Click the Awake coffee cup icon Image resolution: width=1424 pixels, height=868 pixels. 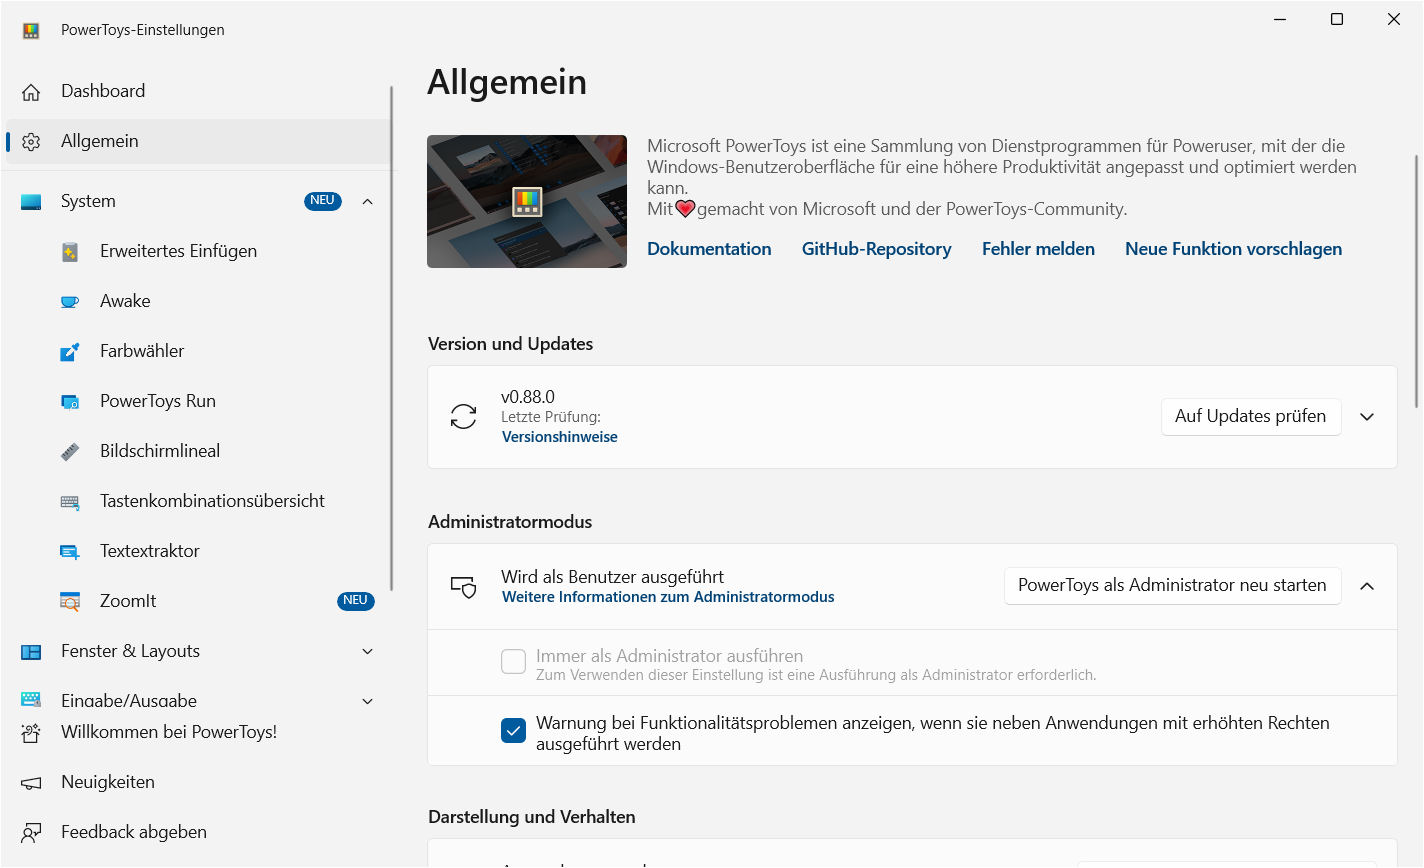click(x=70, y=301)
